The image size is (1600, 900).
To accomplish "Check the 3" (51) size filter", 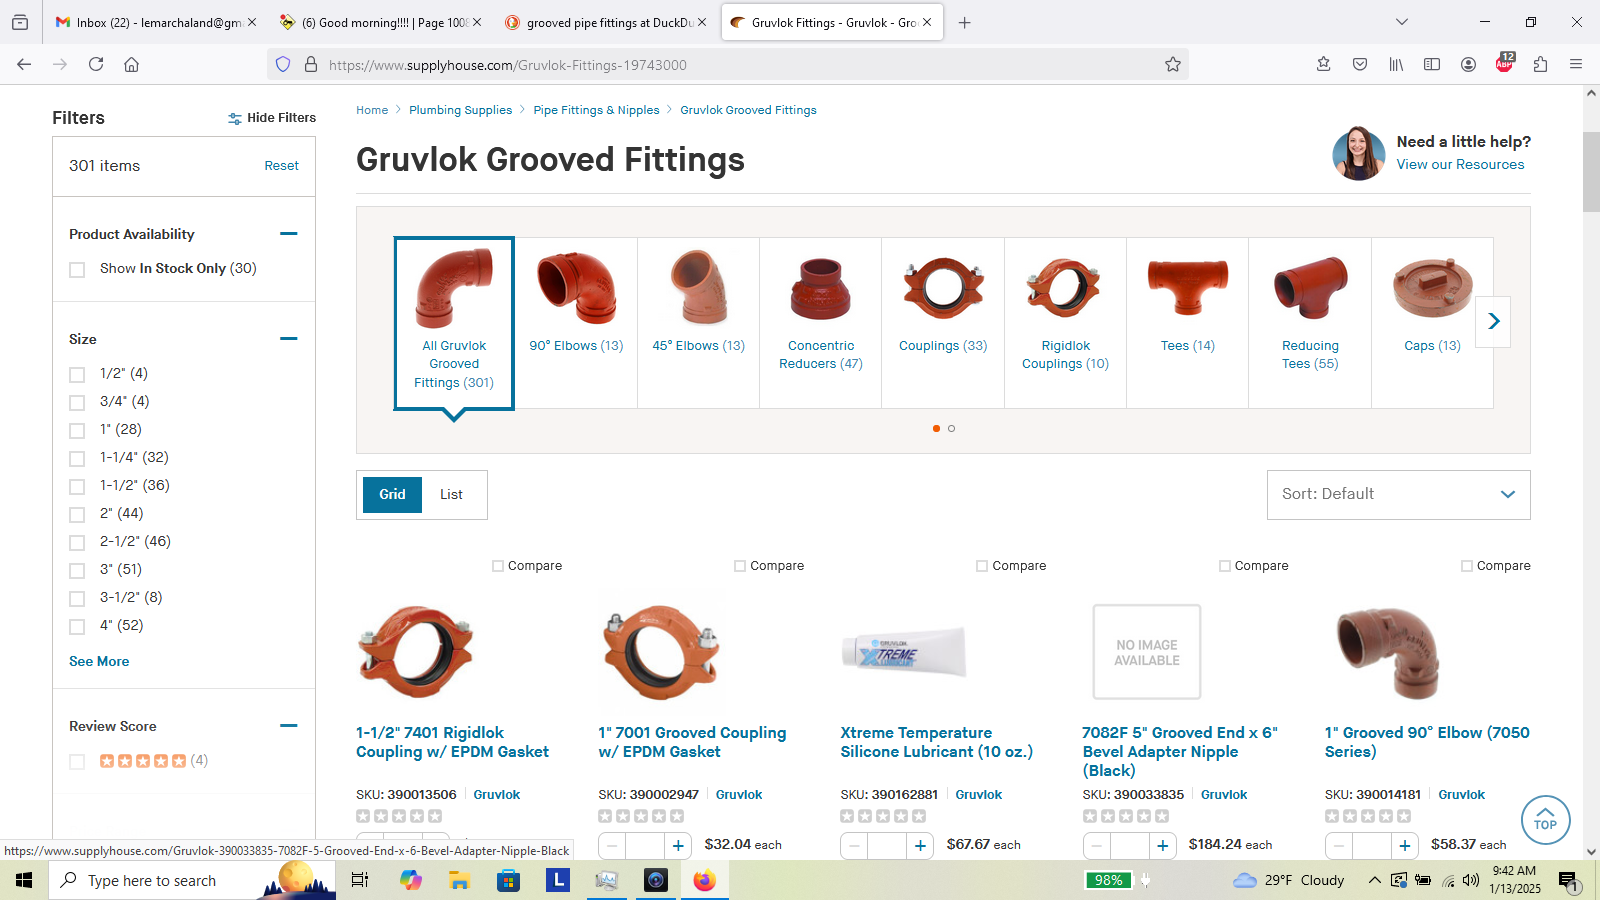I will pyautogui.click(x=77, y=570).
